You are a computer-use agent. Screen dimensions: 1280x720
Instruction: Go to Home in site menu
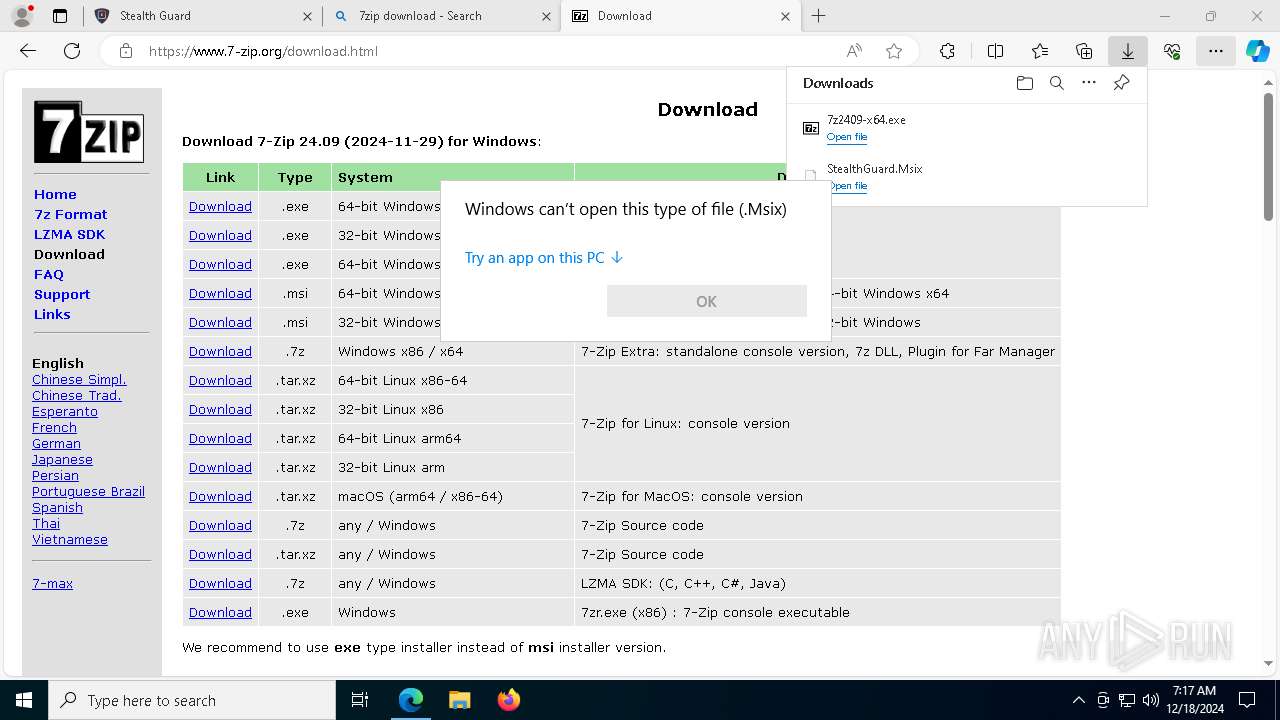[x=55, y=194]
